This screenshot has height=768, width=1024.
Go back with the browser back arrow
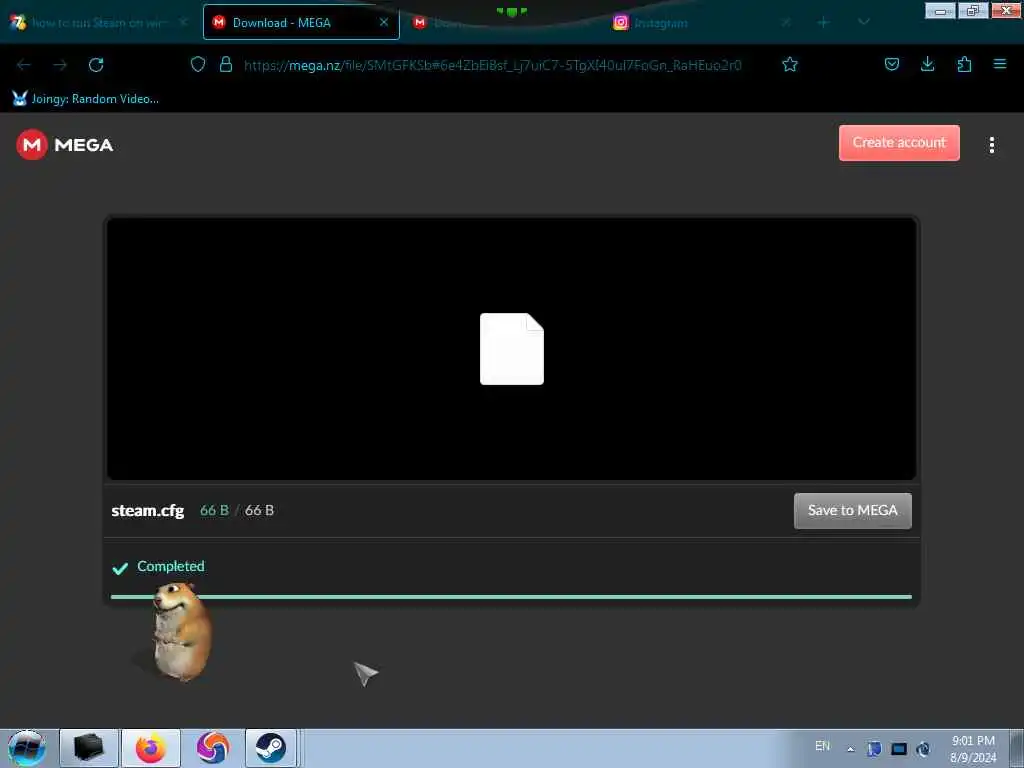(24, 65)
